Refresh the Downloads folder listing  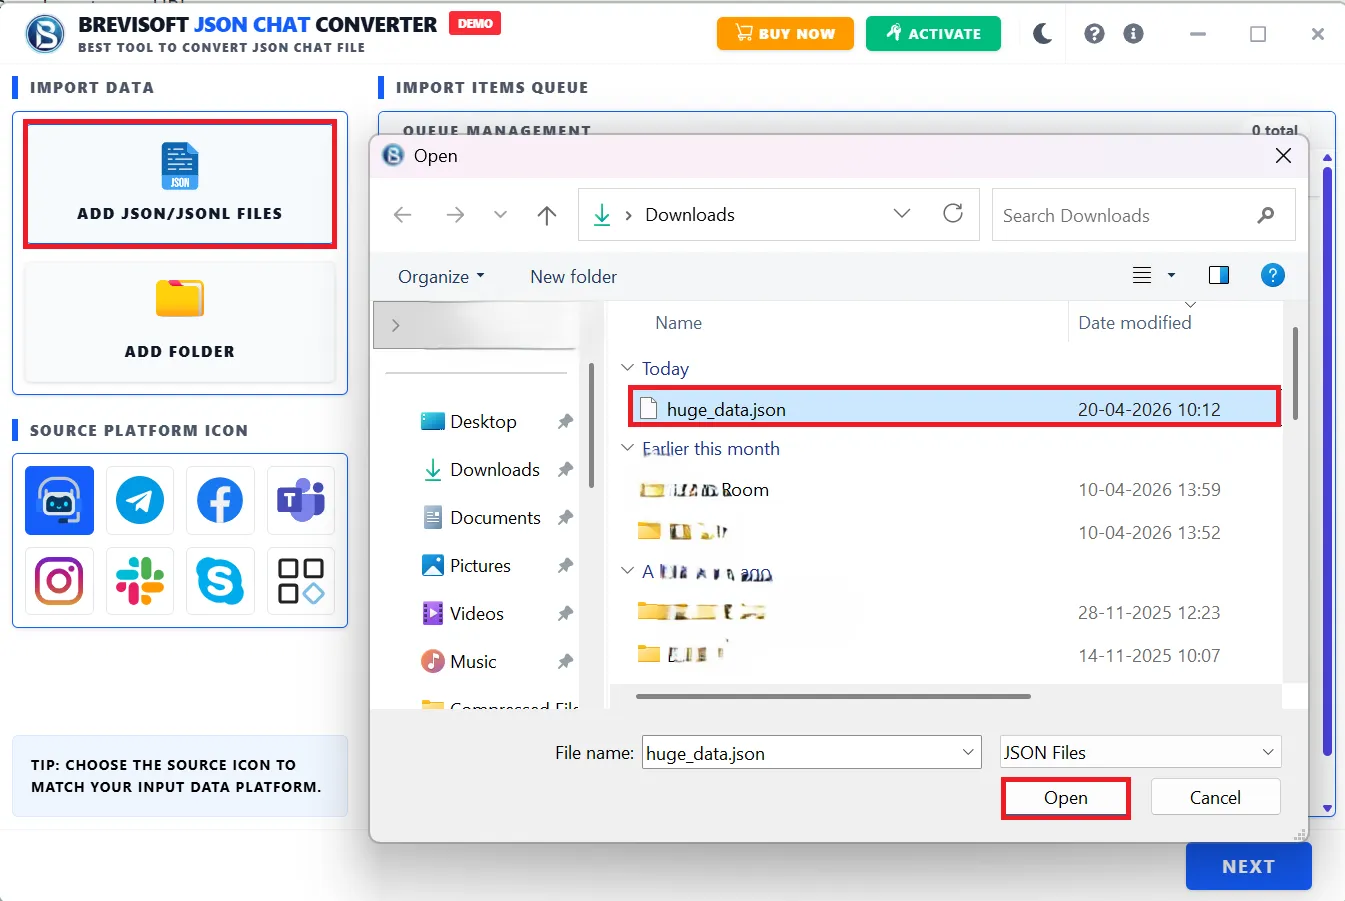click(953, 213)
